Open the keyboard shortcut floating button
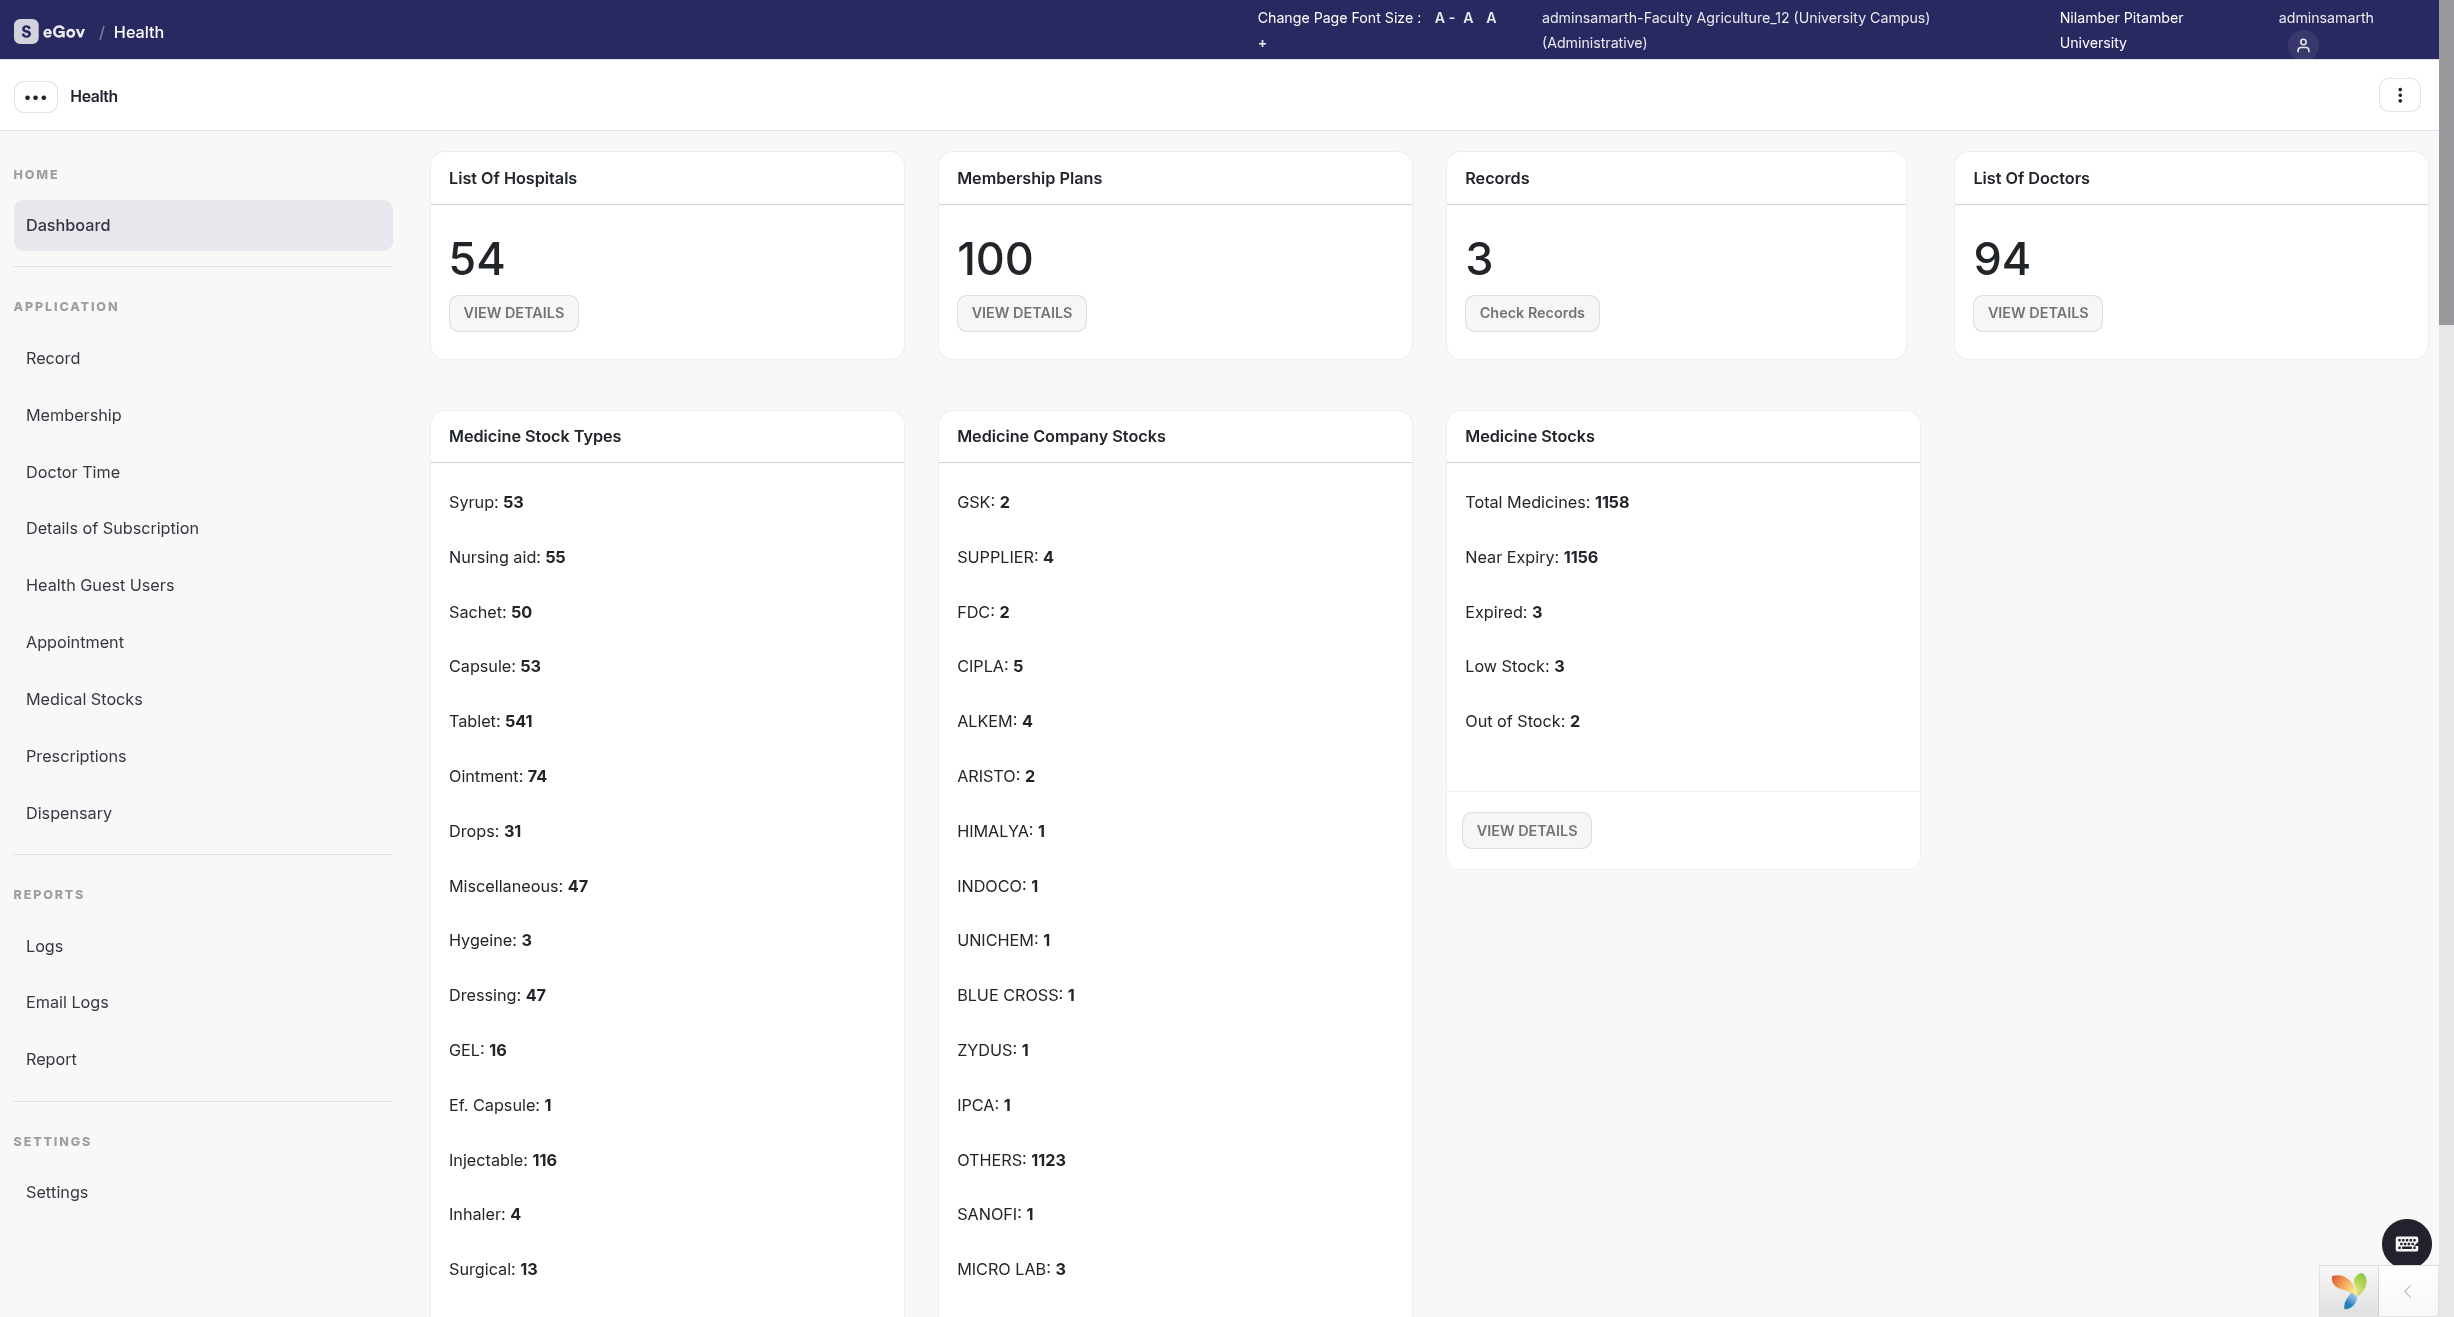2454x1317 pixels. (x=2406, y=1244)
